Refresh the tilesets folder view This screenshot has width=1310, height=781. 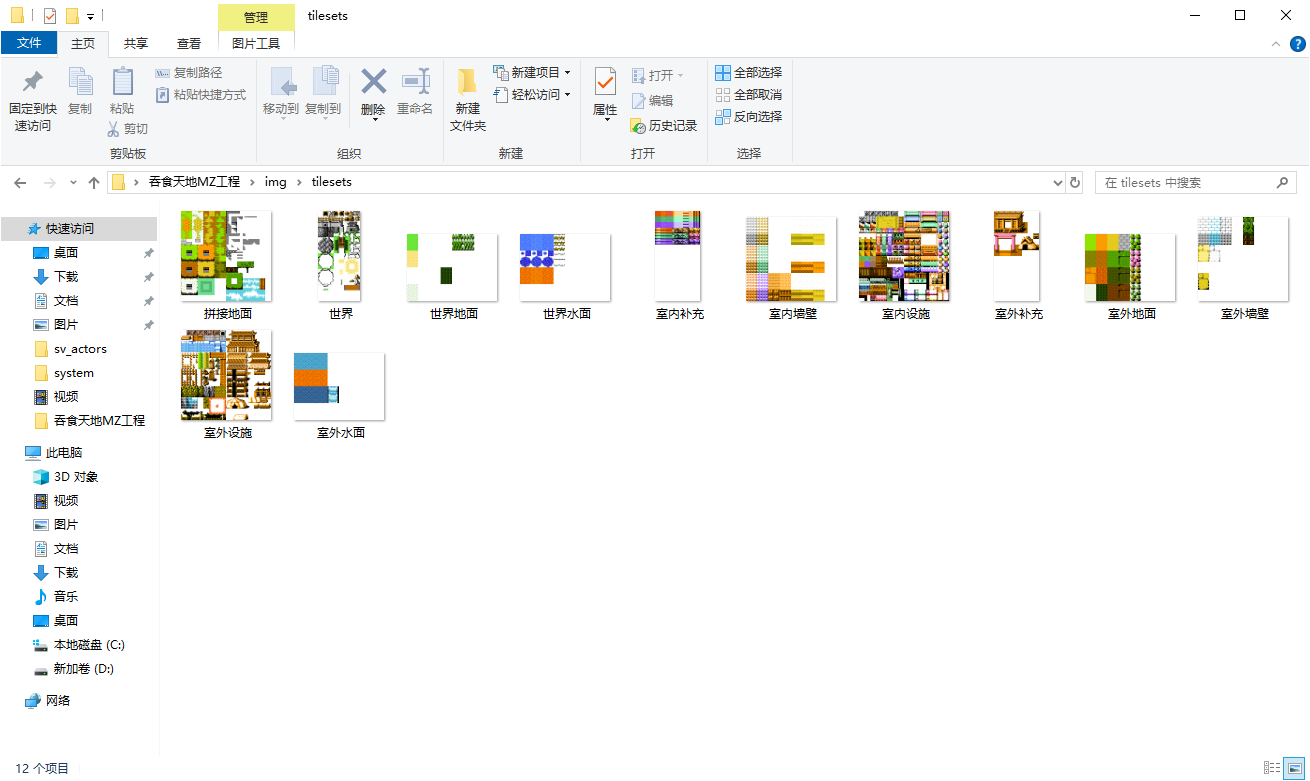point(1075,183)
